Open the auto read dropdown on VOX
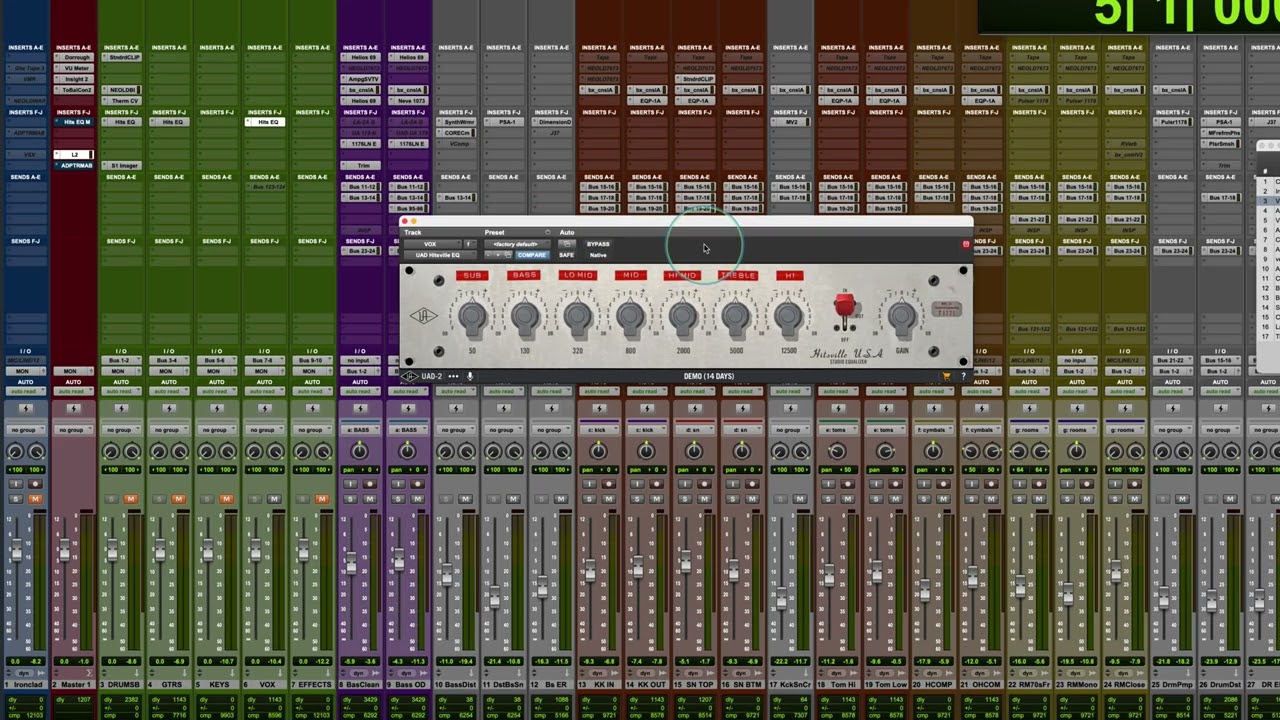Viewport: 1280px width, 720px height. coord(265,391)
